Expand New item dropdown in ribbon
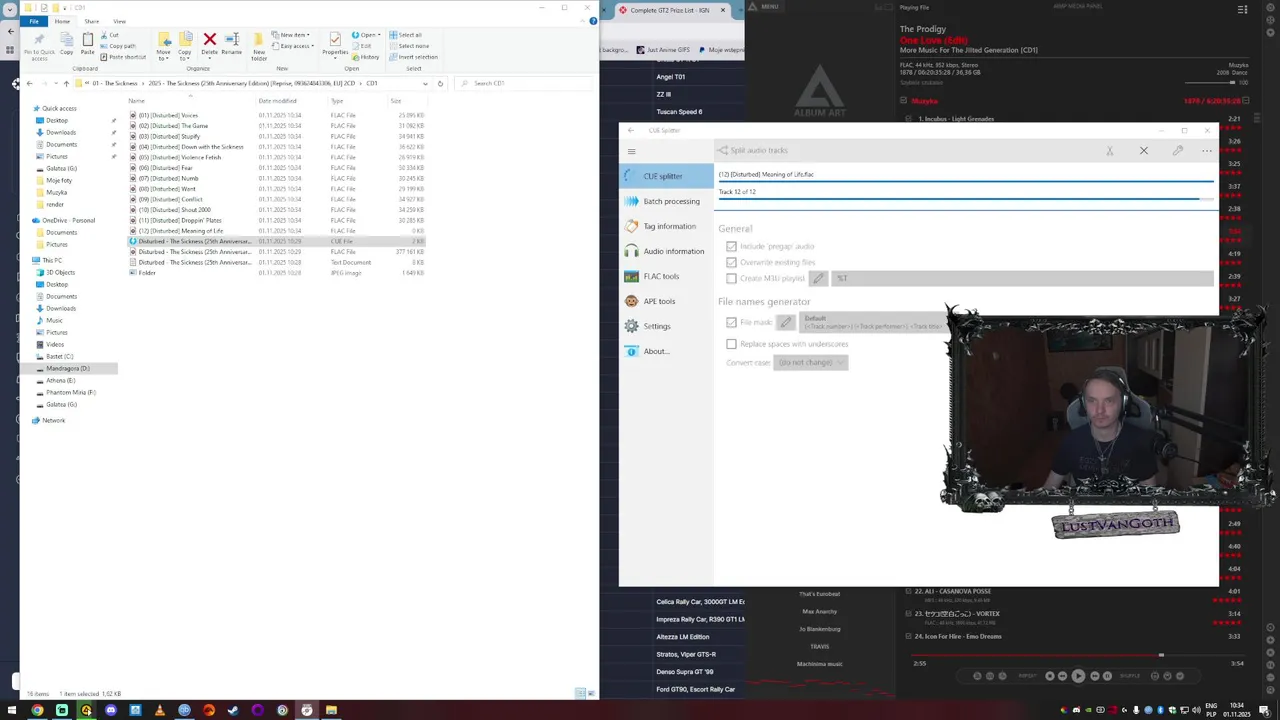This screenshot has height=720, width=1280. (x=292, y=35)
